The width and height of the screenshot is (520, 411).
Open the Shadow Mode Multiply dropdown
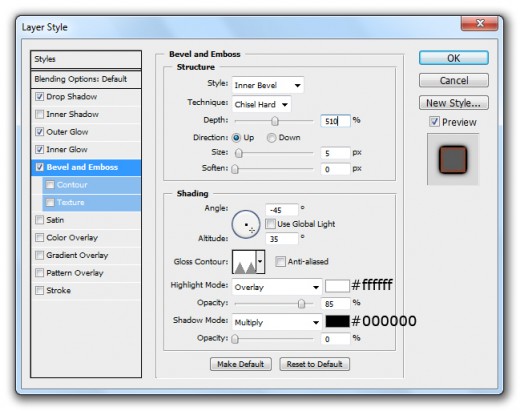277,322
